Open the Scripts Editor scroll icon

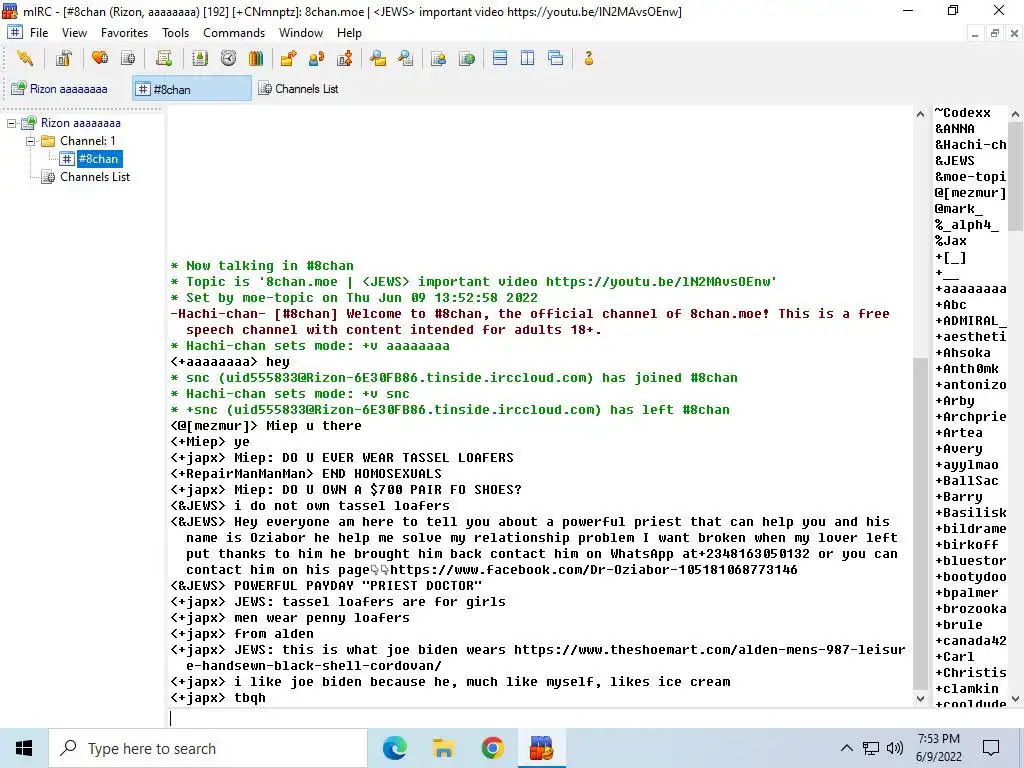point(164,59)
